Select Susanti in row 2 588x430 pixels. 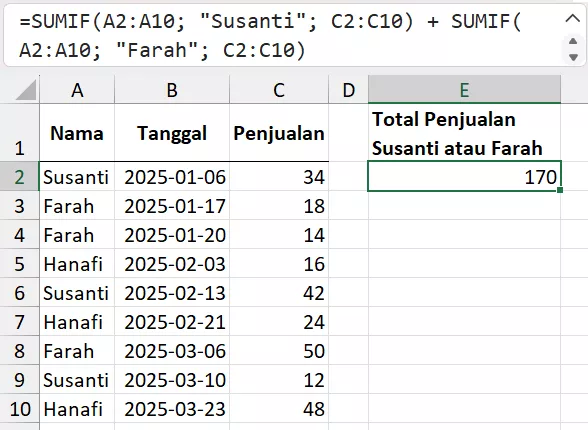[x=77, y=176]
